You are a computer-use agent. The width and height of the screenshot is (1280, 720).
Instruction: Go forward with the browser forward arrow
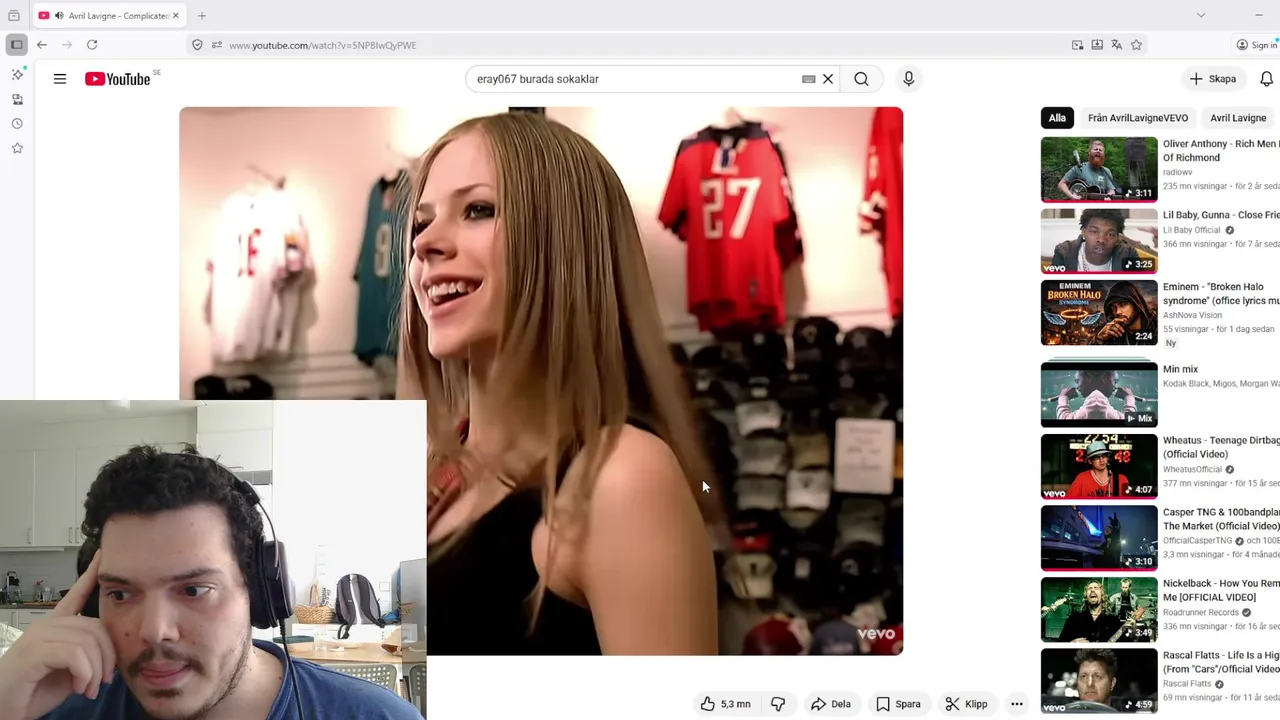[67, 45]
